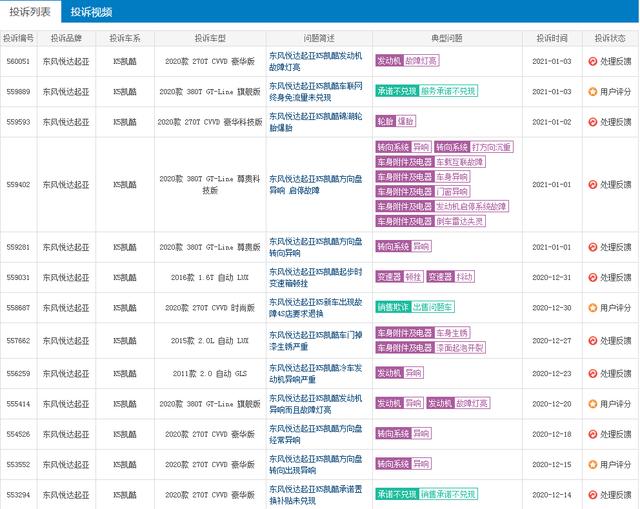The image size is (640, 509).
Task: Click status icon for complaint 553294
Action: click(x=593, y=494)
